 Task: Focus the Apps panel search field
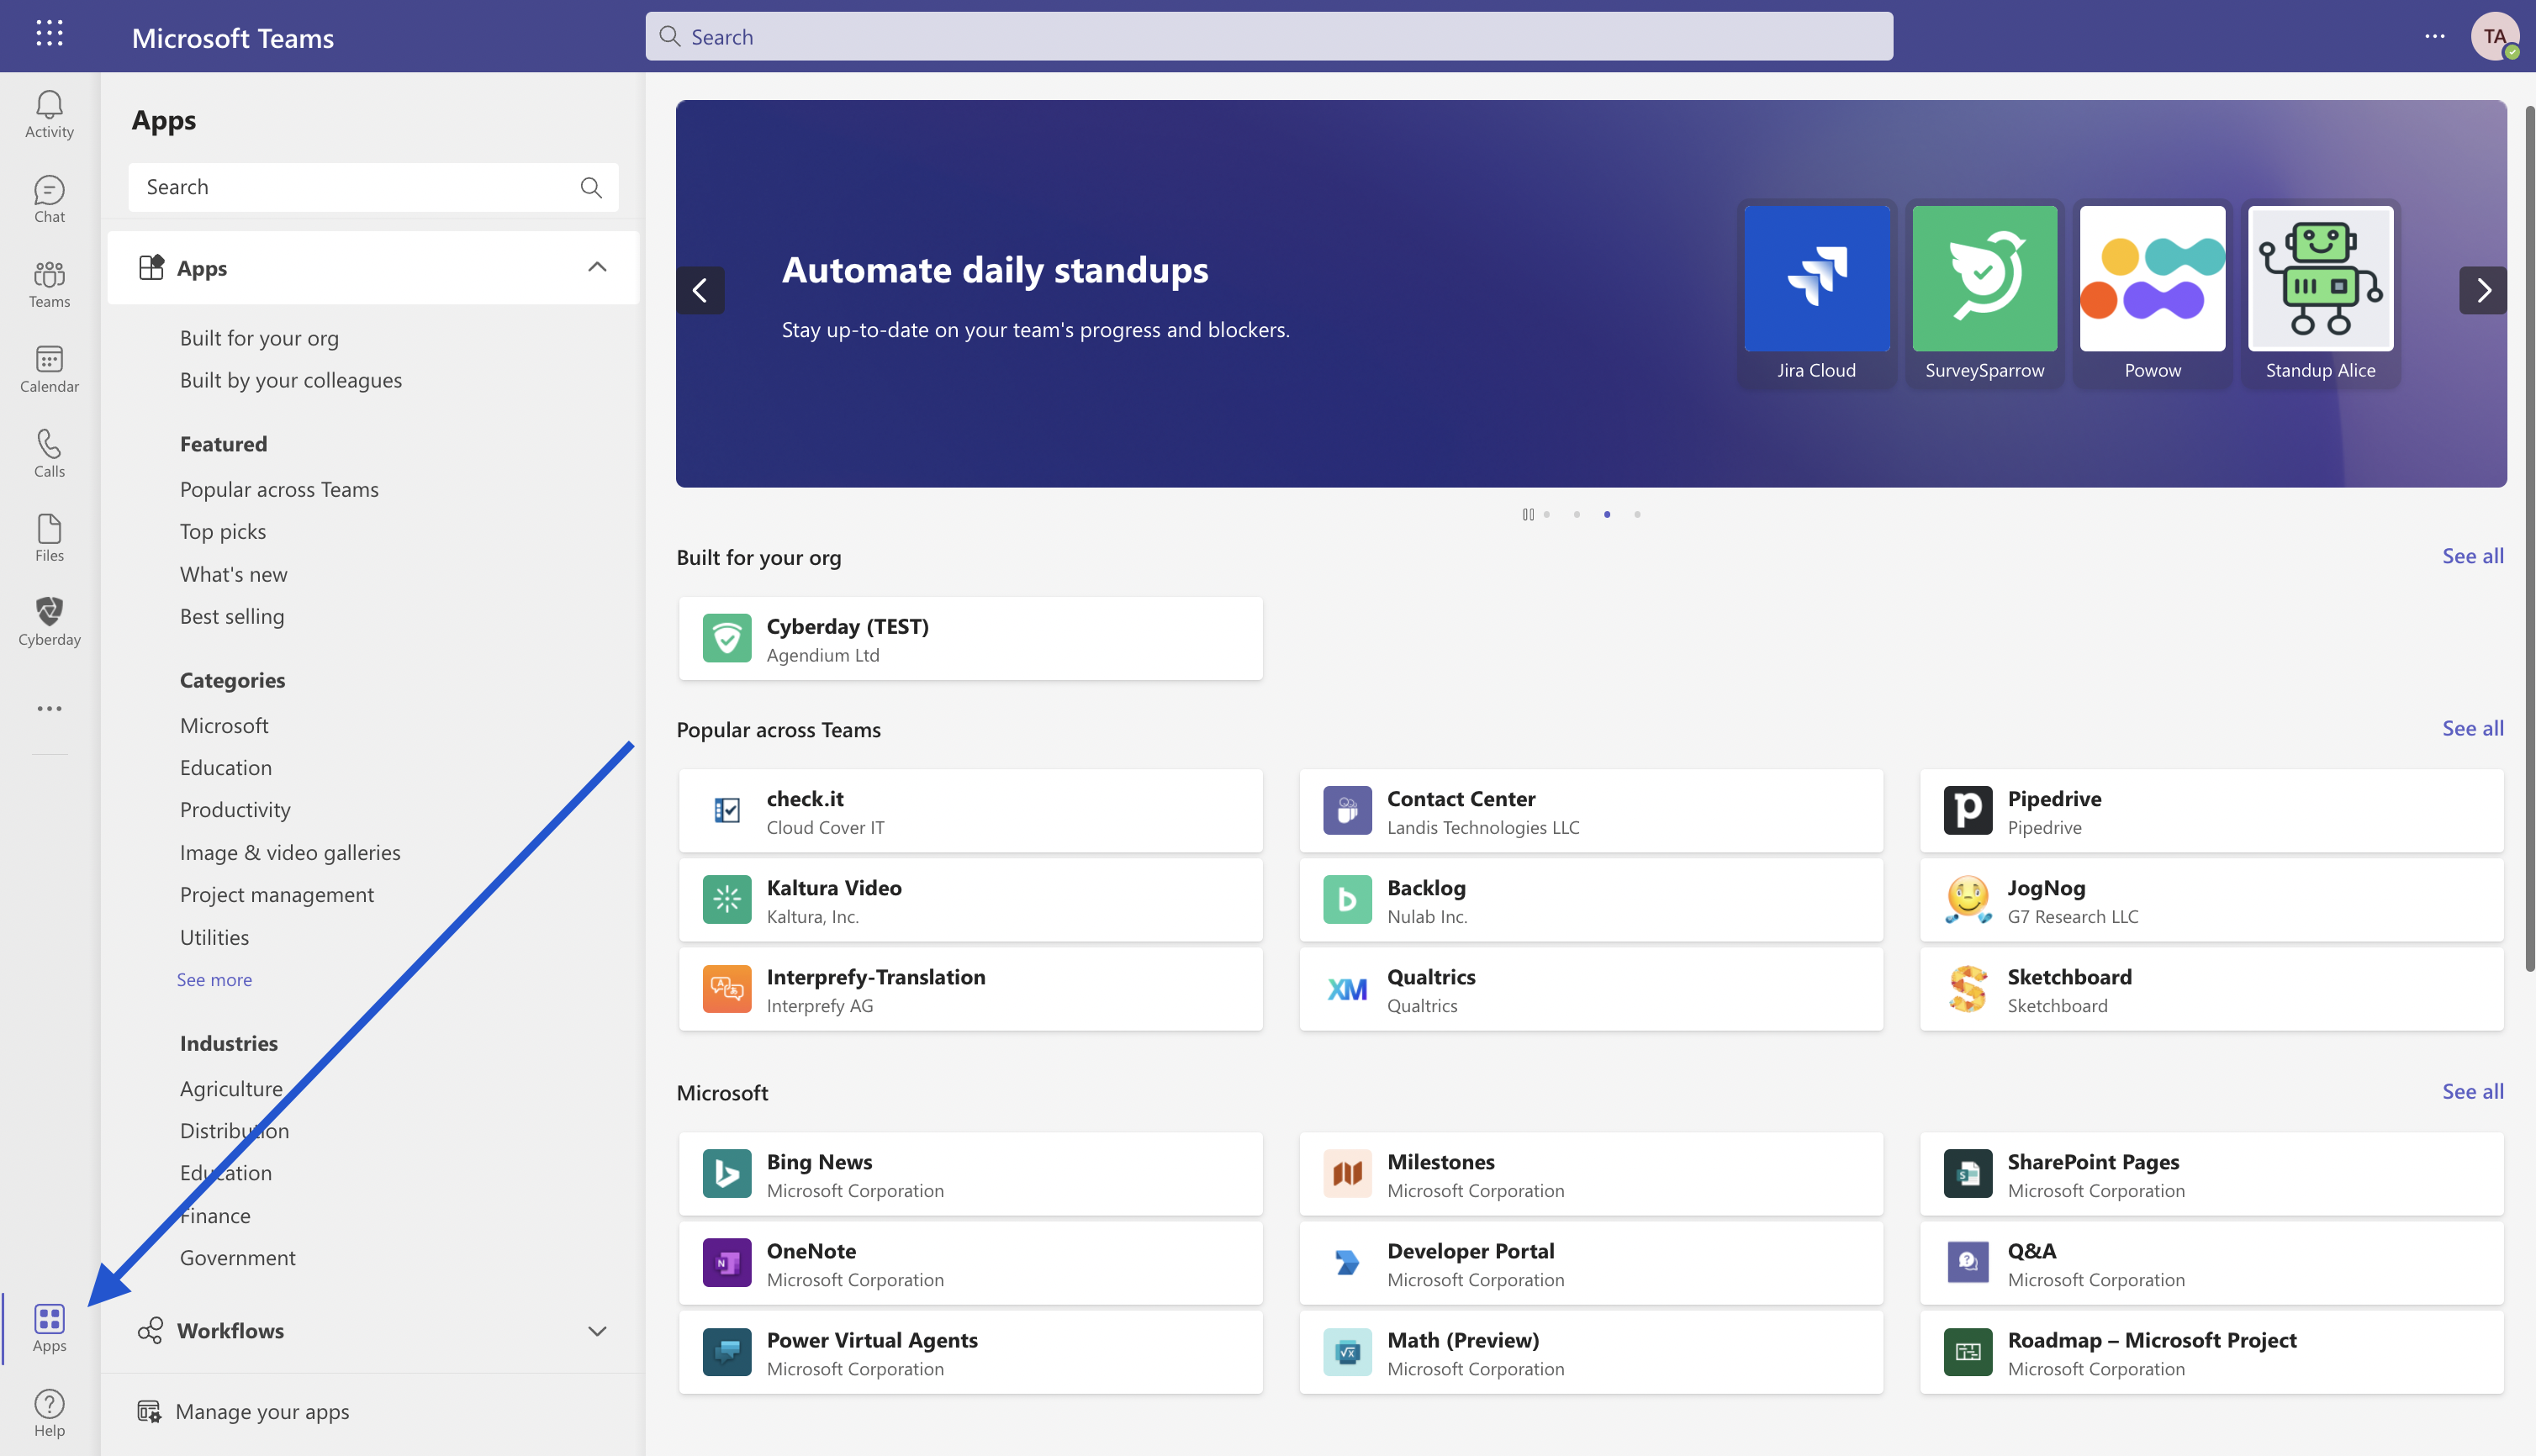(373, 187)
